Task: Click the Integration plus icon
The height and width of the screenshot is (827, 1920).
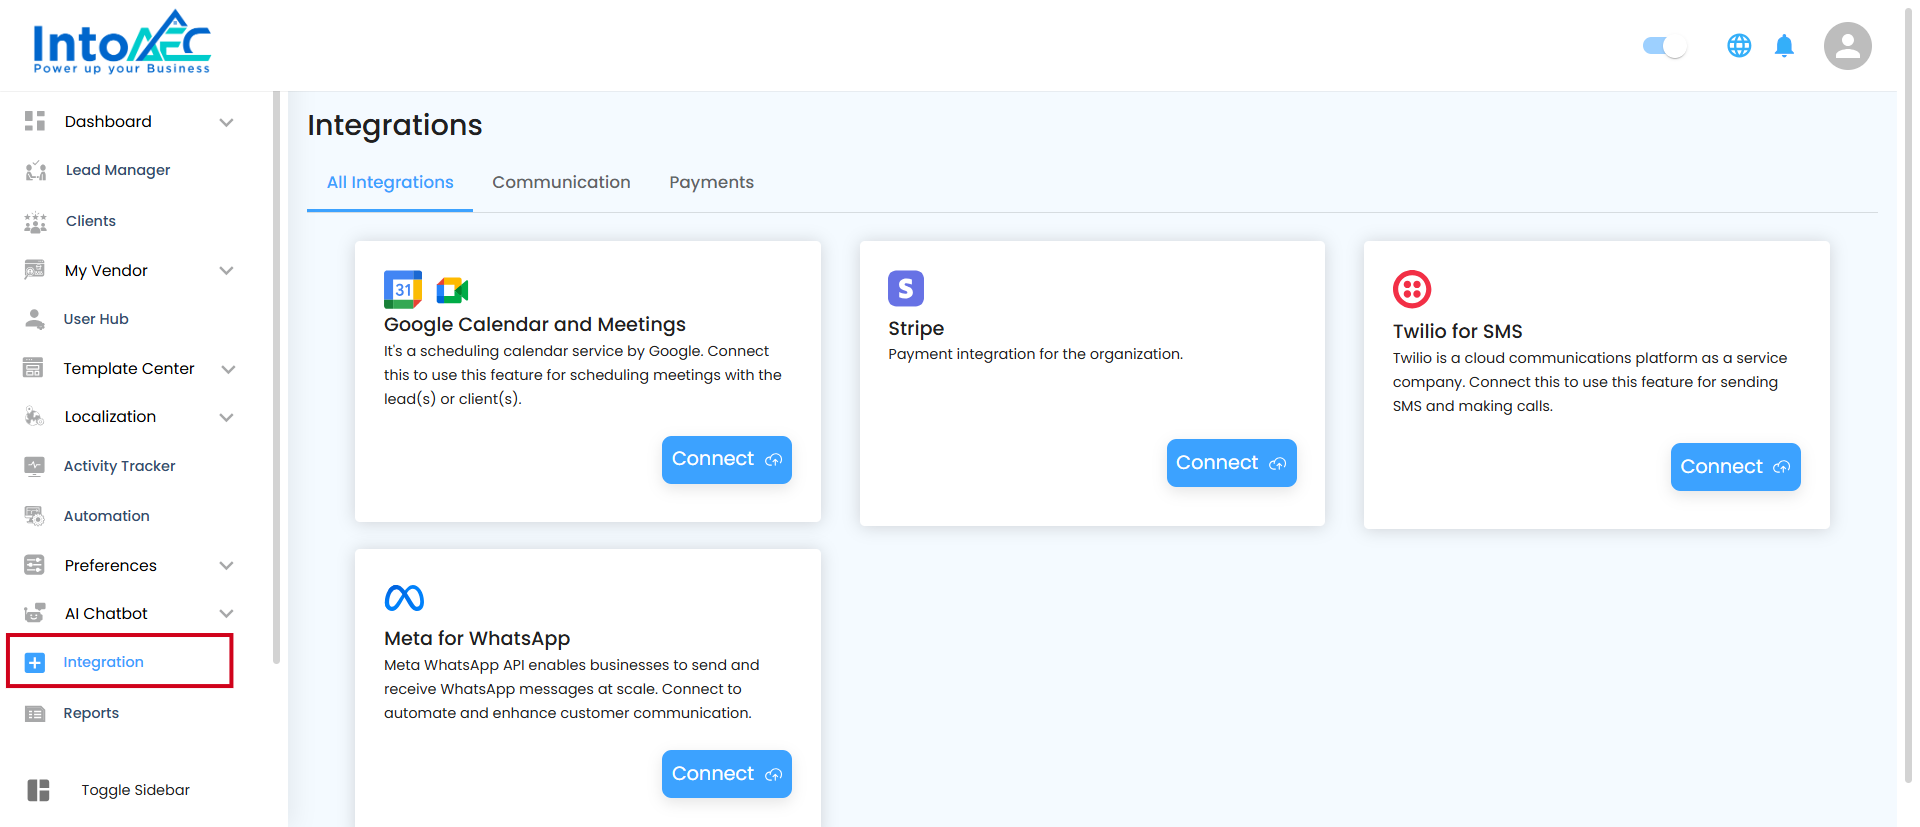Action: 35,662
